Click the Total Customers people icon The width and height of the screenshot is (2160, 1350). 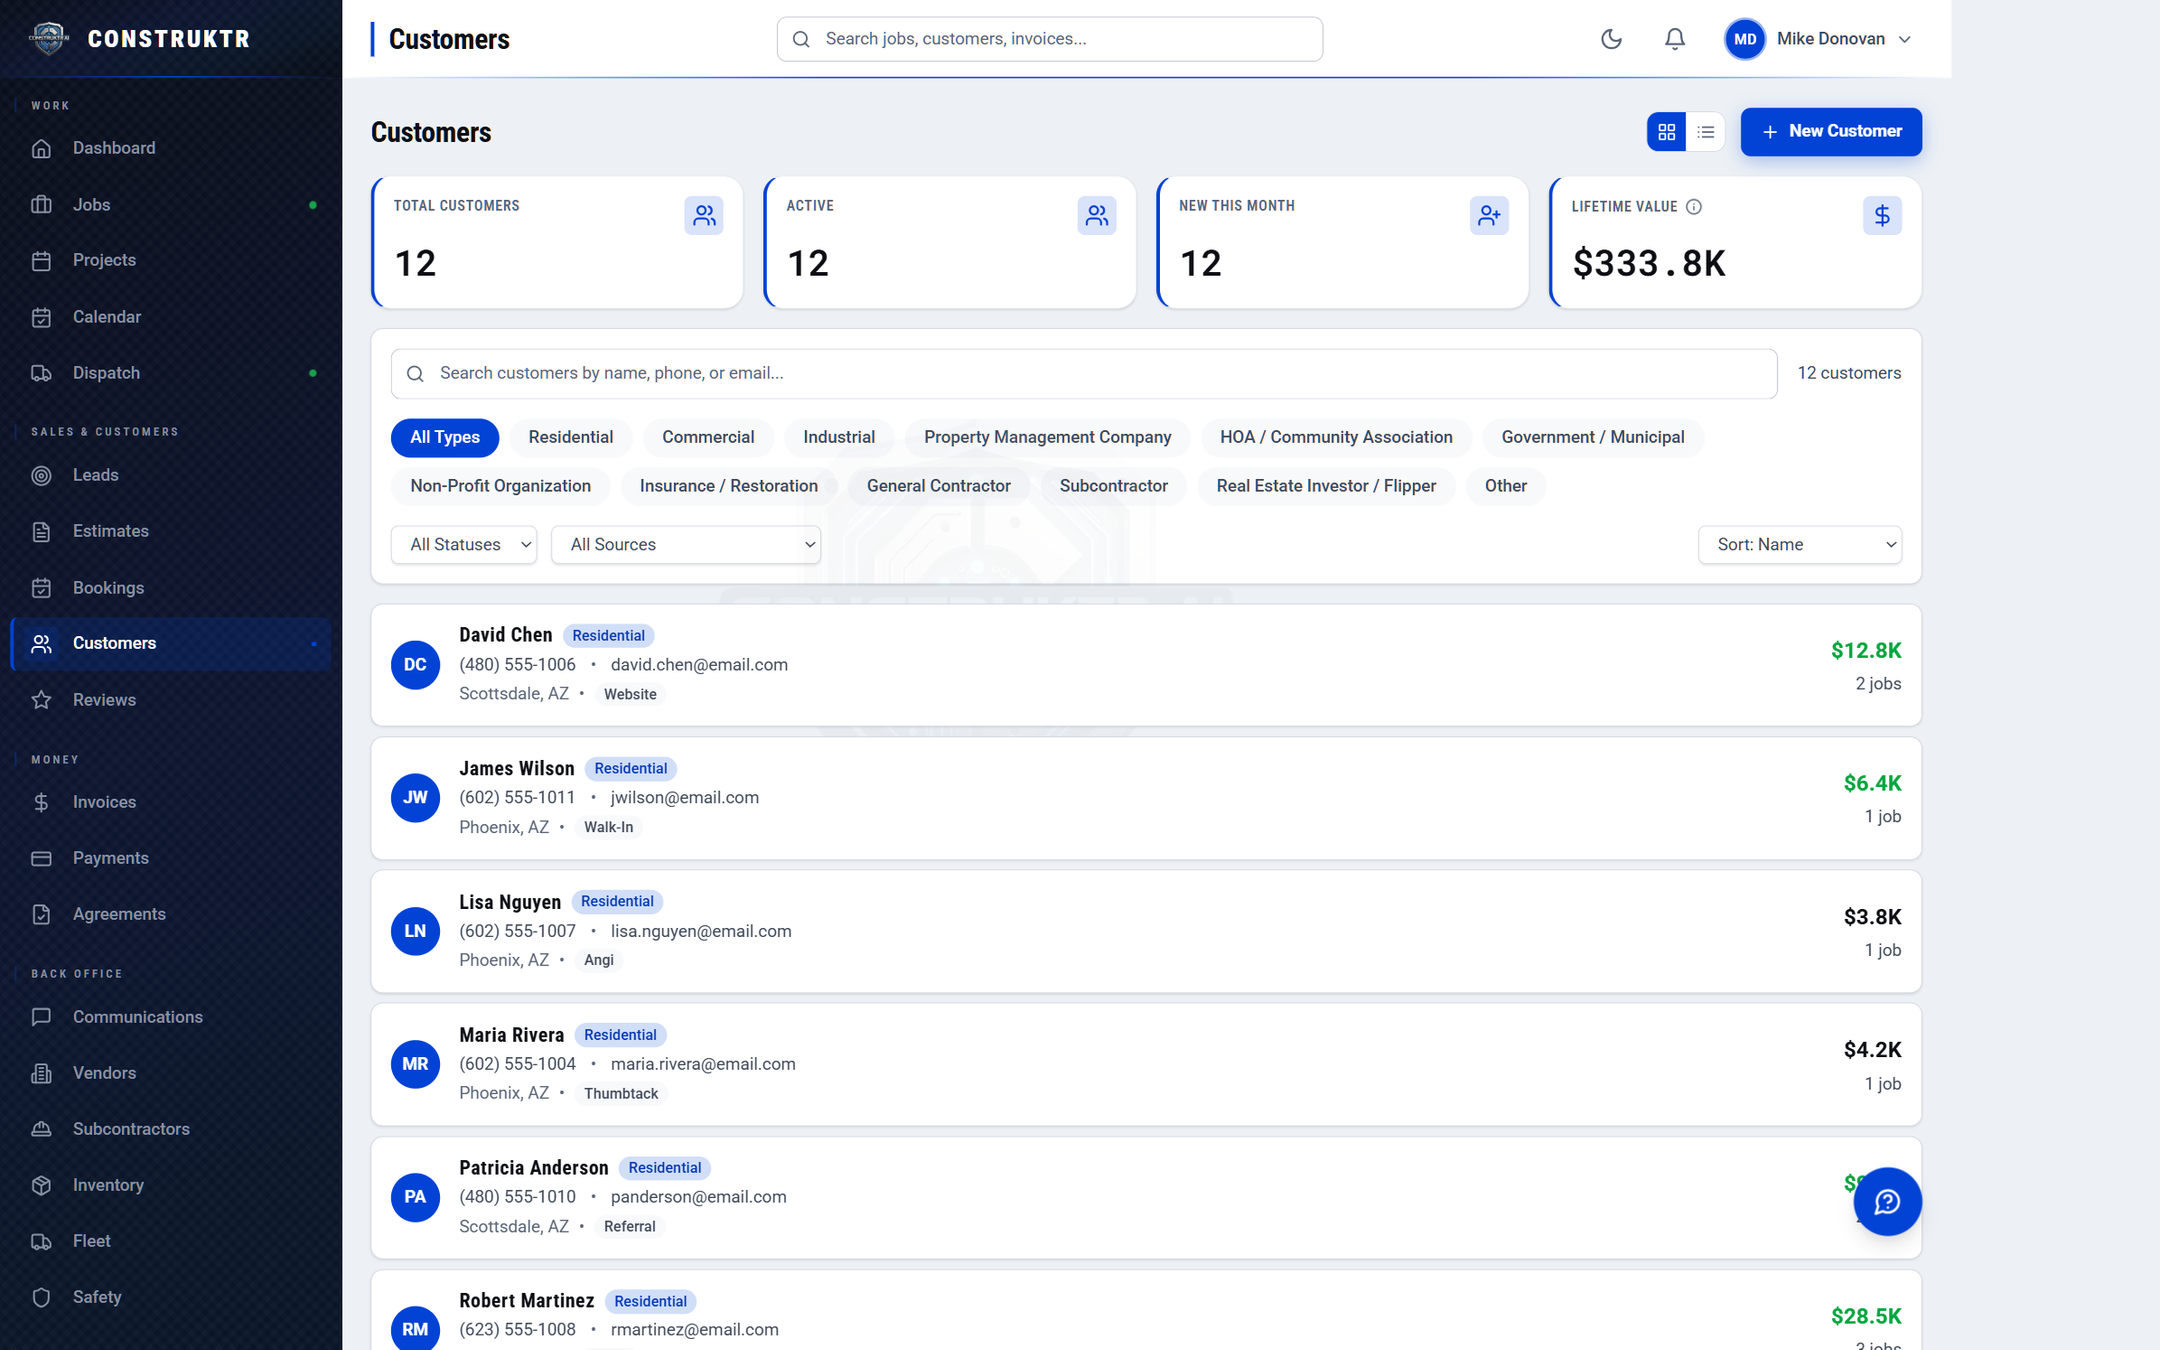tap(704, 216)
